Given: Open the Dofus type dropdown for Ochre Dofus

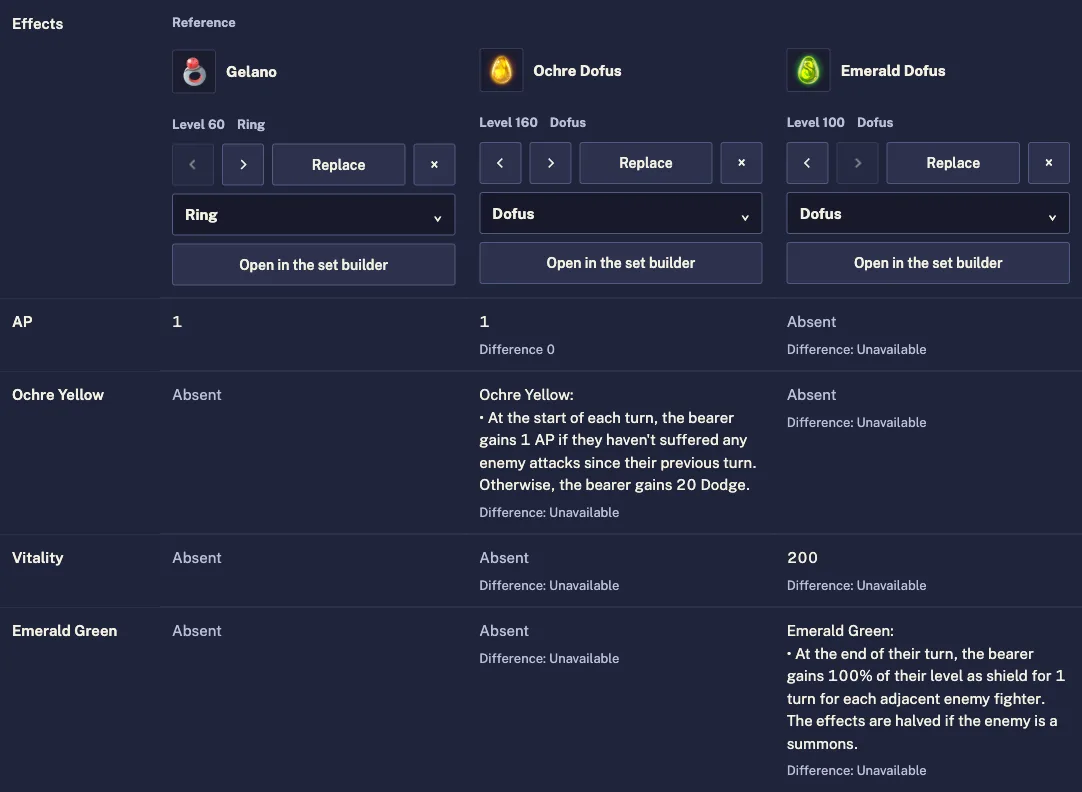Looking at the screenshot, I should tap(620, 213).
